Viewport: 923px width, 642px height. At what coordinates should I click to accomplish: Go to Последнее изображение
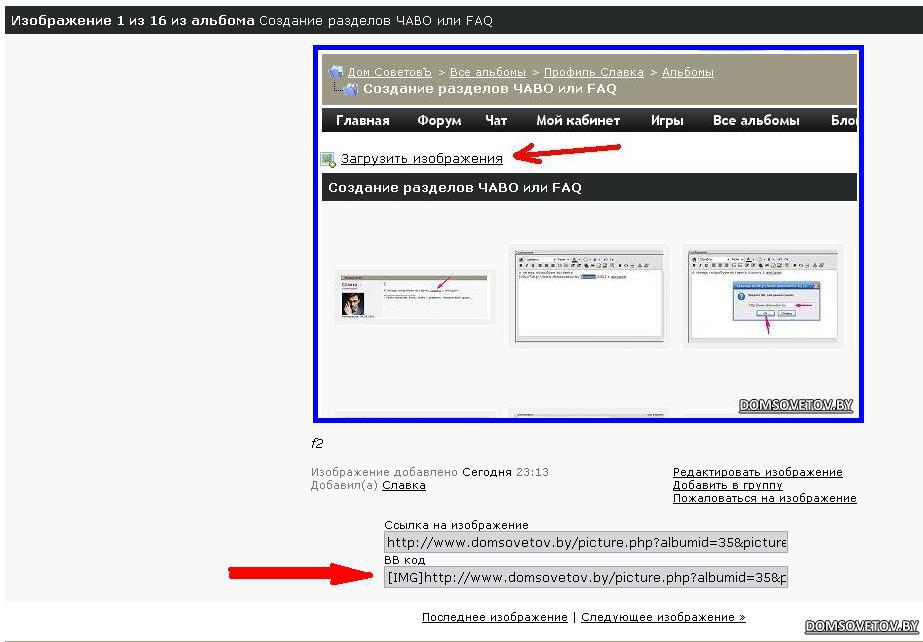494,617
